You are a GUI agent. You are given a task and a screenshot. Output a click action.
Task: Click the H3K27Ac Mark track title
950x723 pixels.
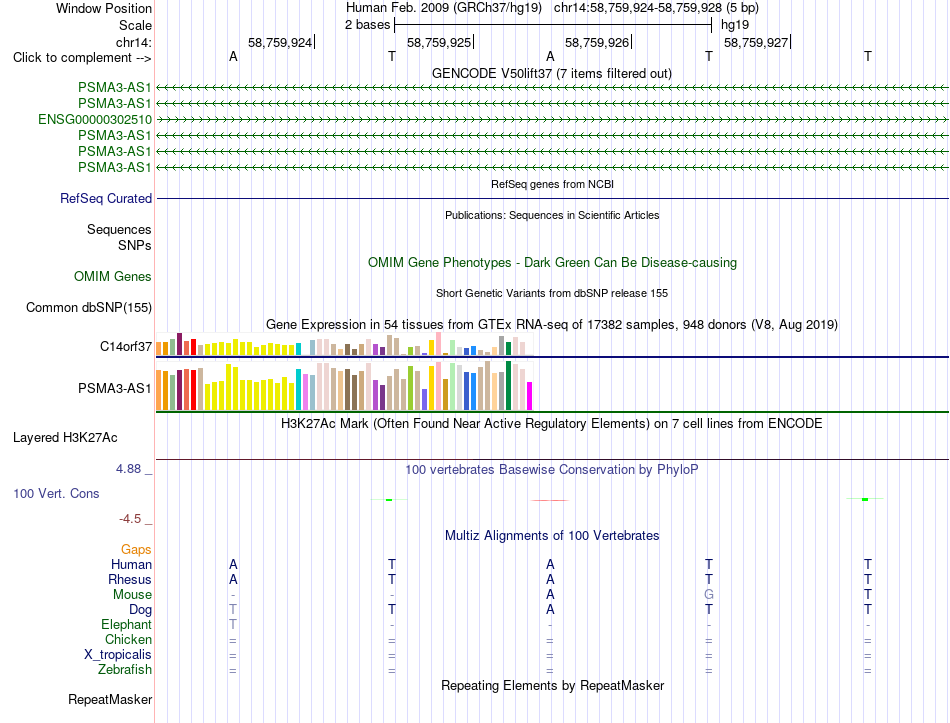point(552,423)
